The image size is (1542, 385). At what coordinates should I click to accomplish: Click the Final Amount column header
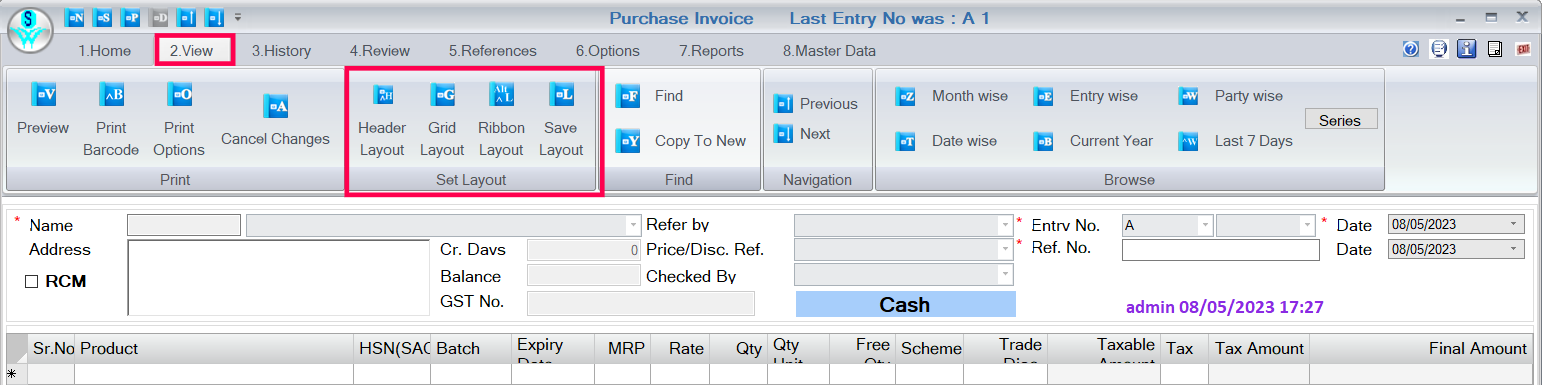click(1421, 348)
